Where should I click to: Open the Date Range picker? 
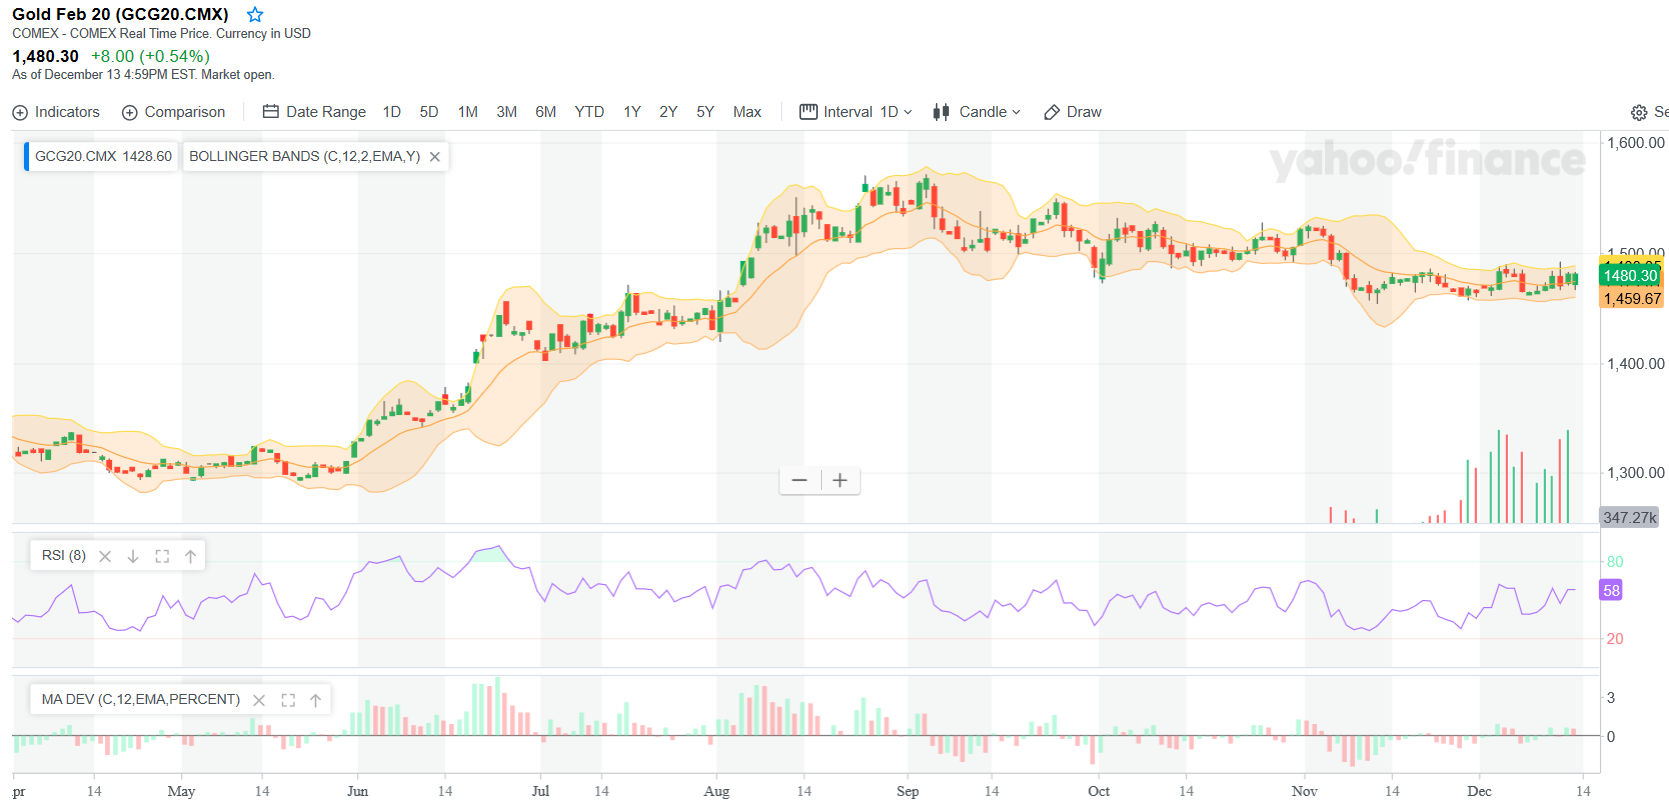pos(314,112)
